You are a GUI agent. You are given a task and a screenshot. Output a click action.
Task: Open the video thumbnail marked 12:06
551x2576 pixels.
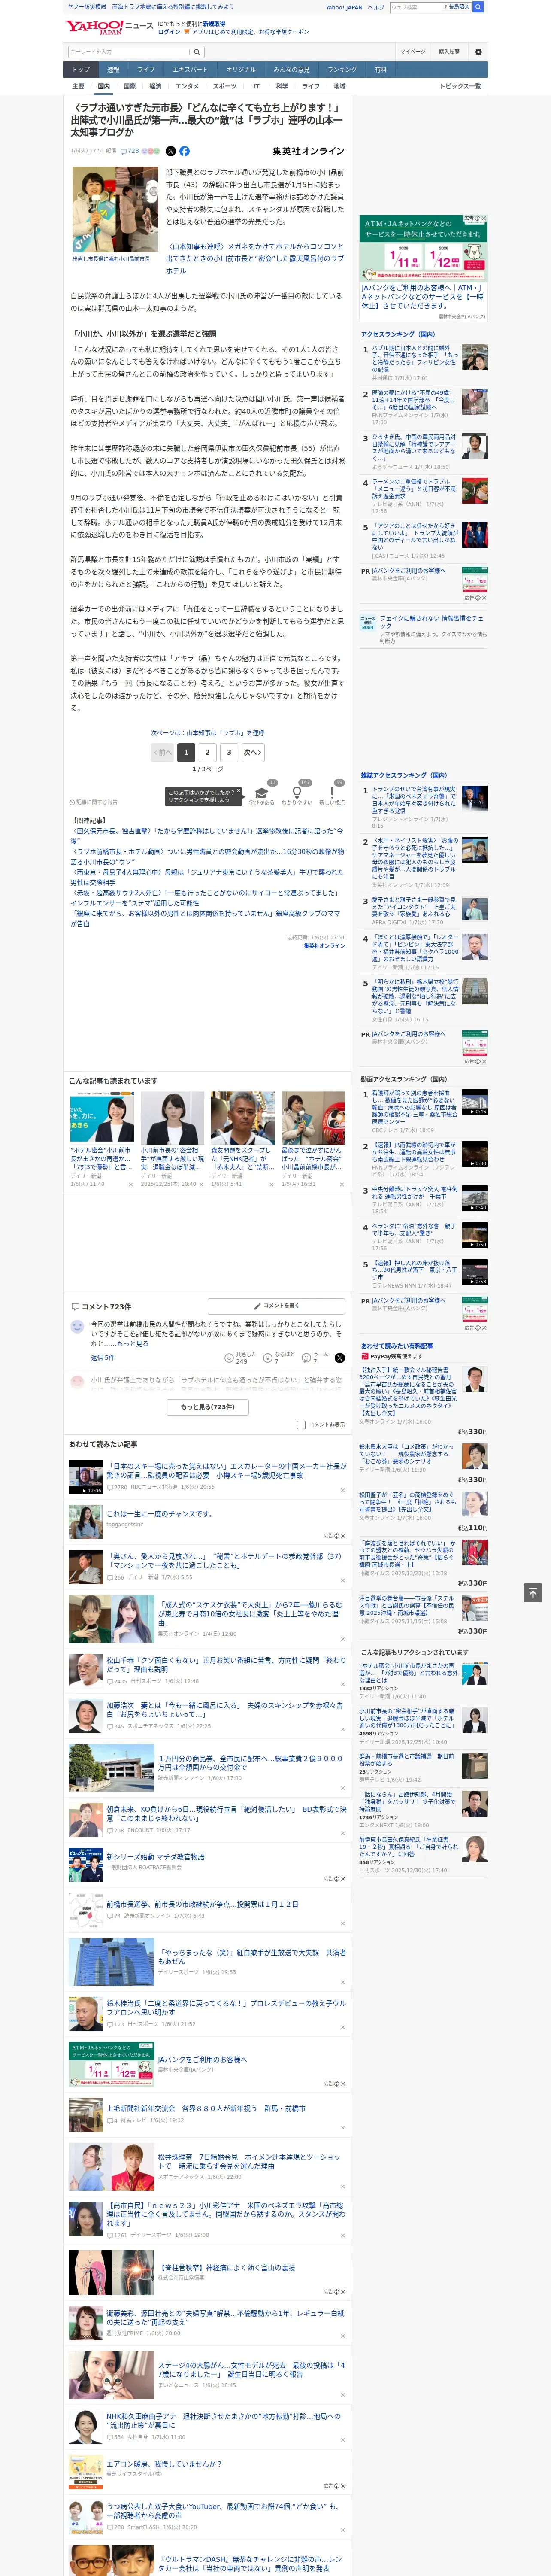(85, 1476)
